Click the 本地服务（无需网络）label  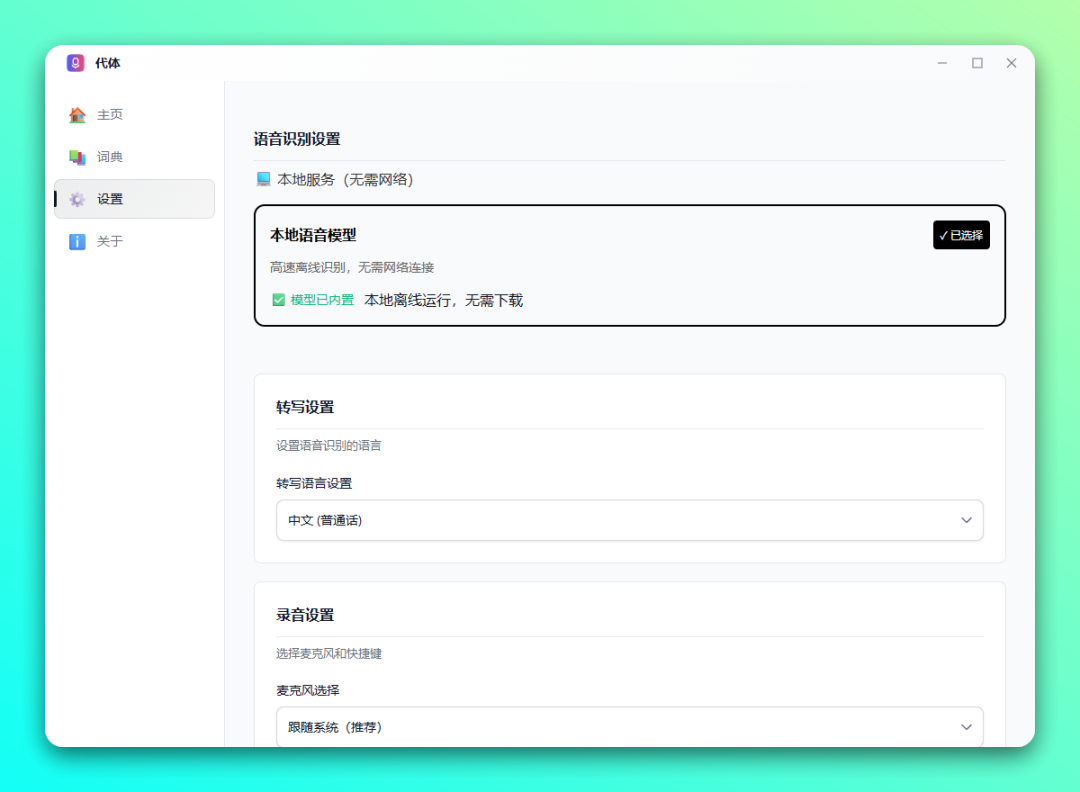point(345,180)
